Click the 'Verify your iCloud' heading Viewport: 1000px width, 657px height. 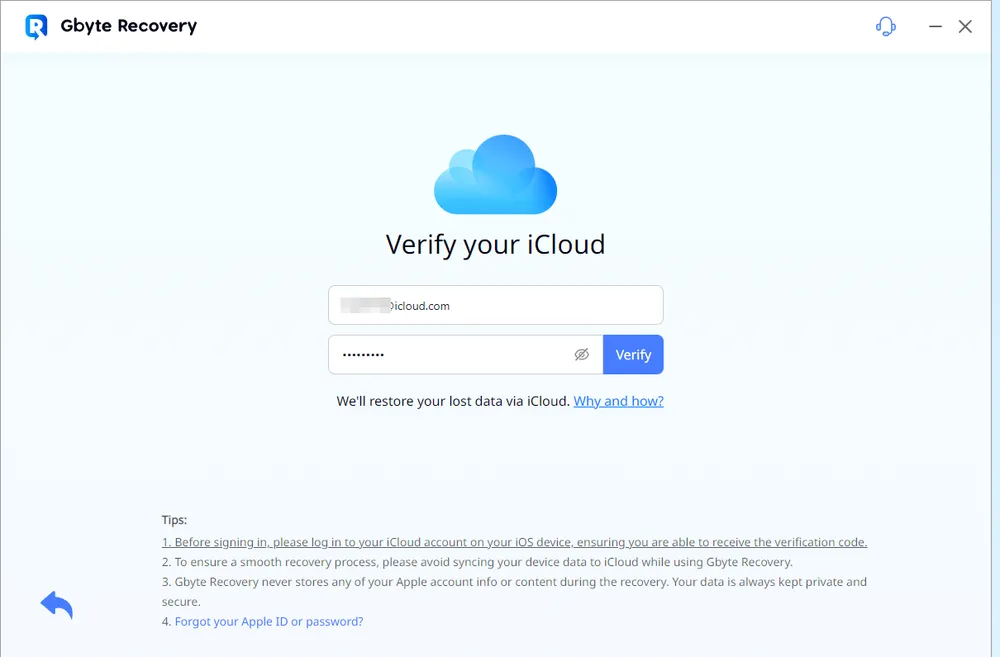(496, 245)
